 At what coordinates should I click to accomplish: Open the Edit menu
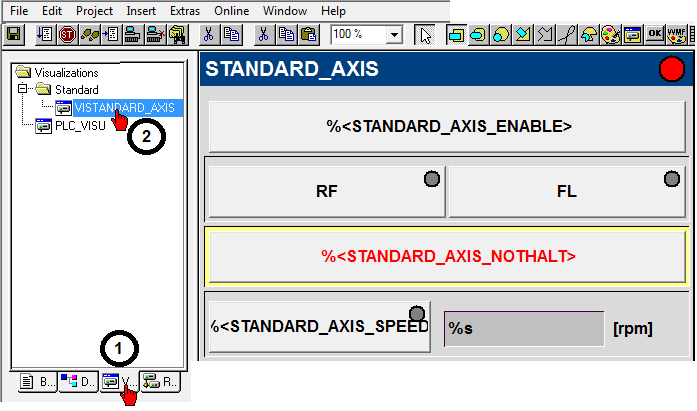(x=52, y=11)
